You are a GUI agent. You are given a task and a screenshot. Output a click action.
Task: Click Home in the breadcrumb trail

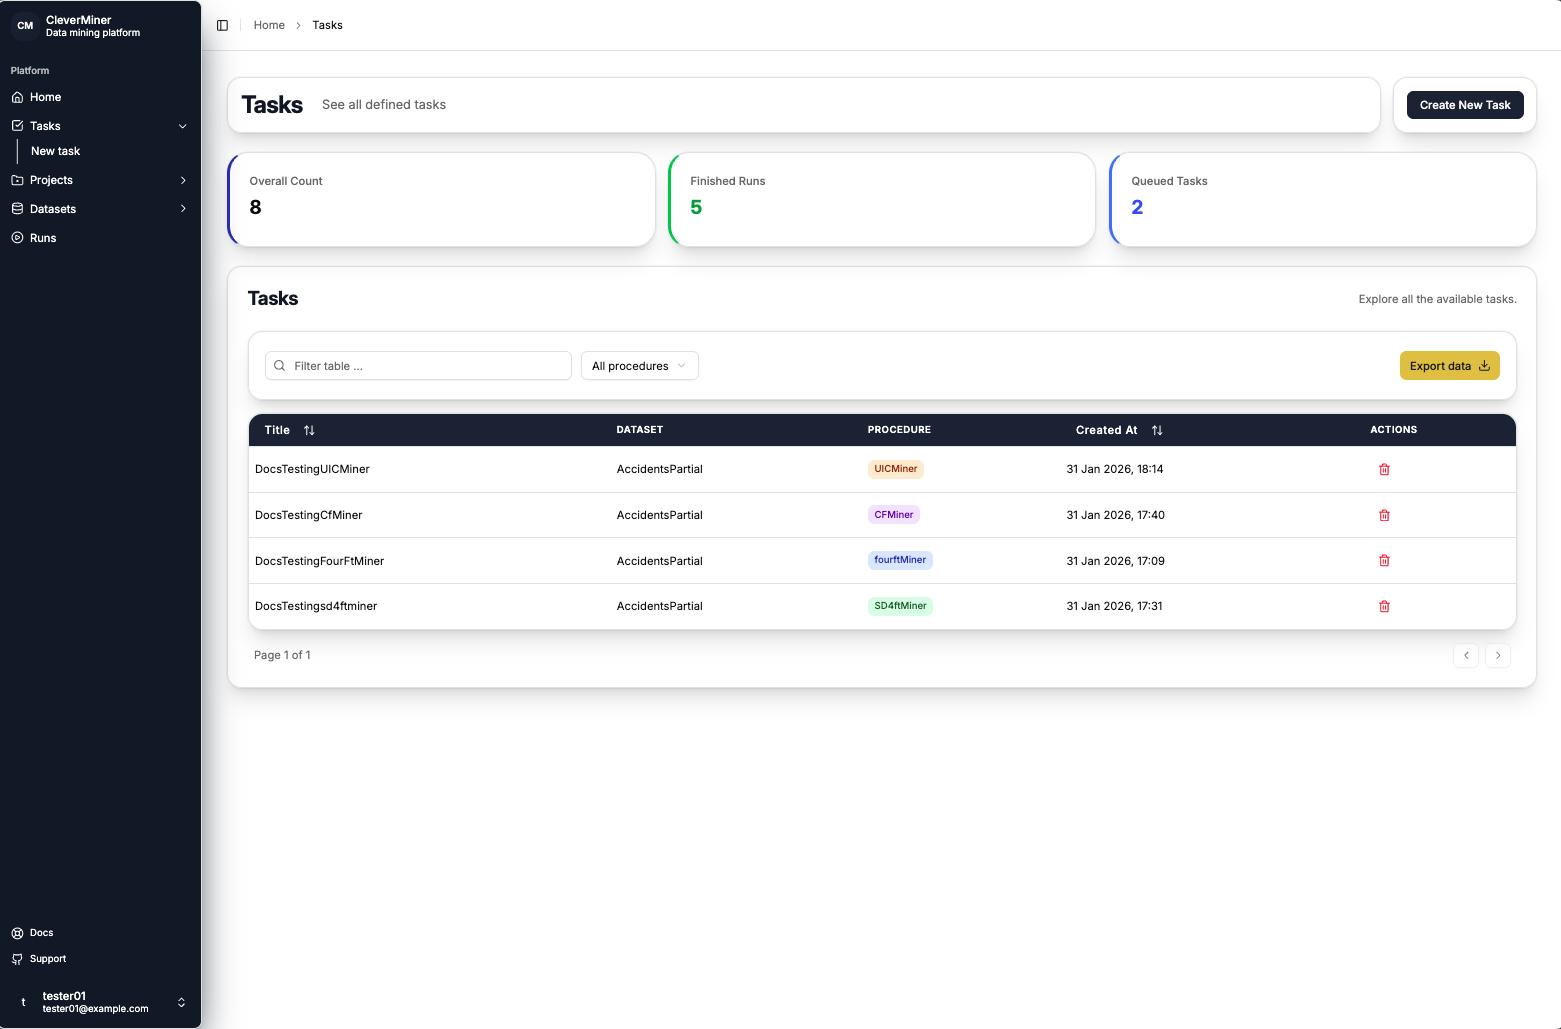click(269, 25)
